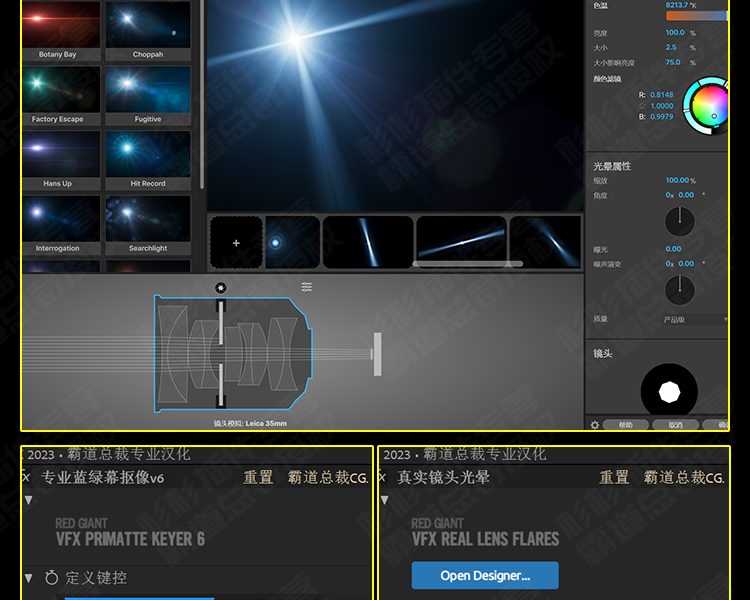The height and width of the screenshot is (600, 750).
Task: Click the plus add-element tile
Action: pos(236,242)
